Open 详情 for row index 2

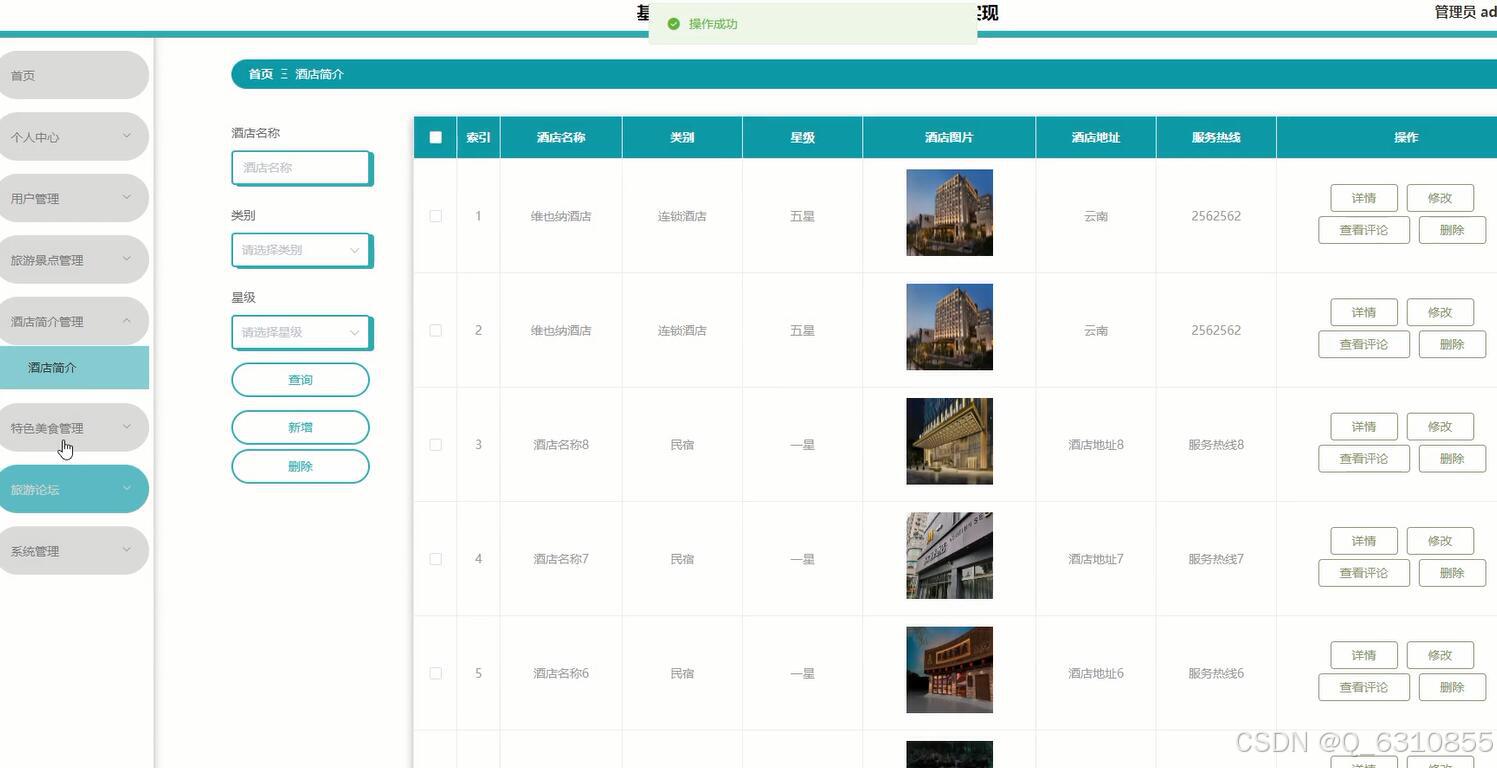1364,312
